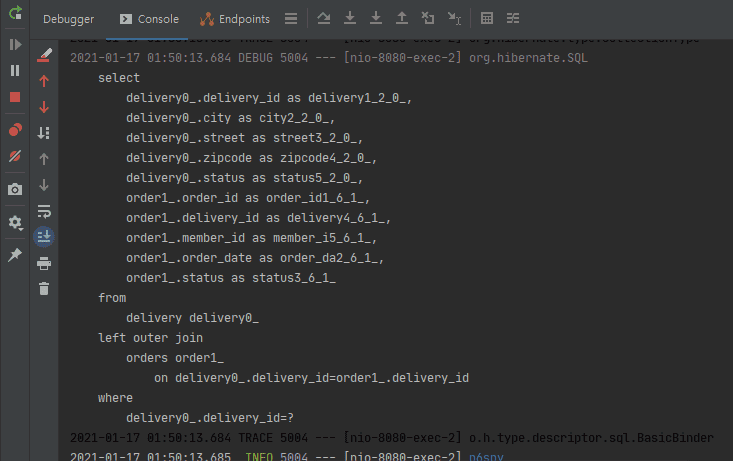Click the org.hibernate.SQL log line

[329, 58]
